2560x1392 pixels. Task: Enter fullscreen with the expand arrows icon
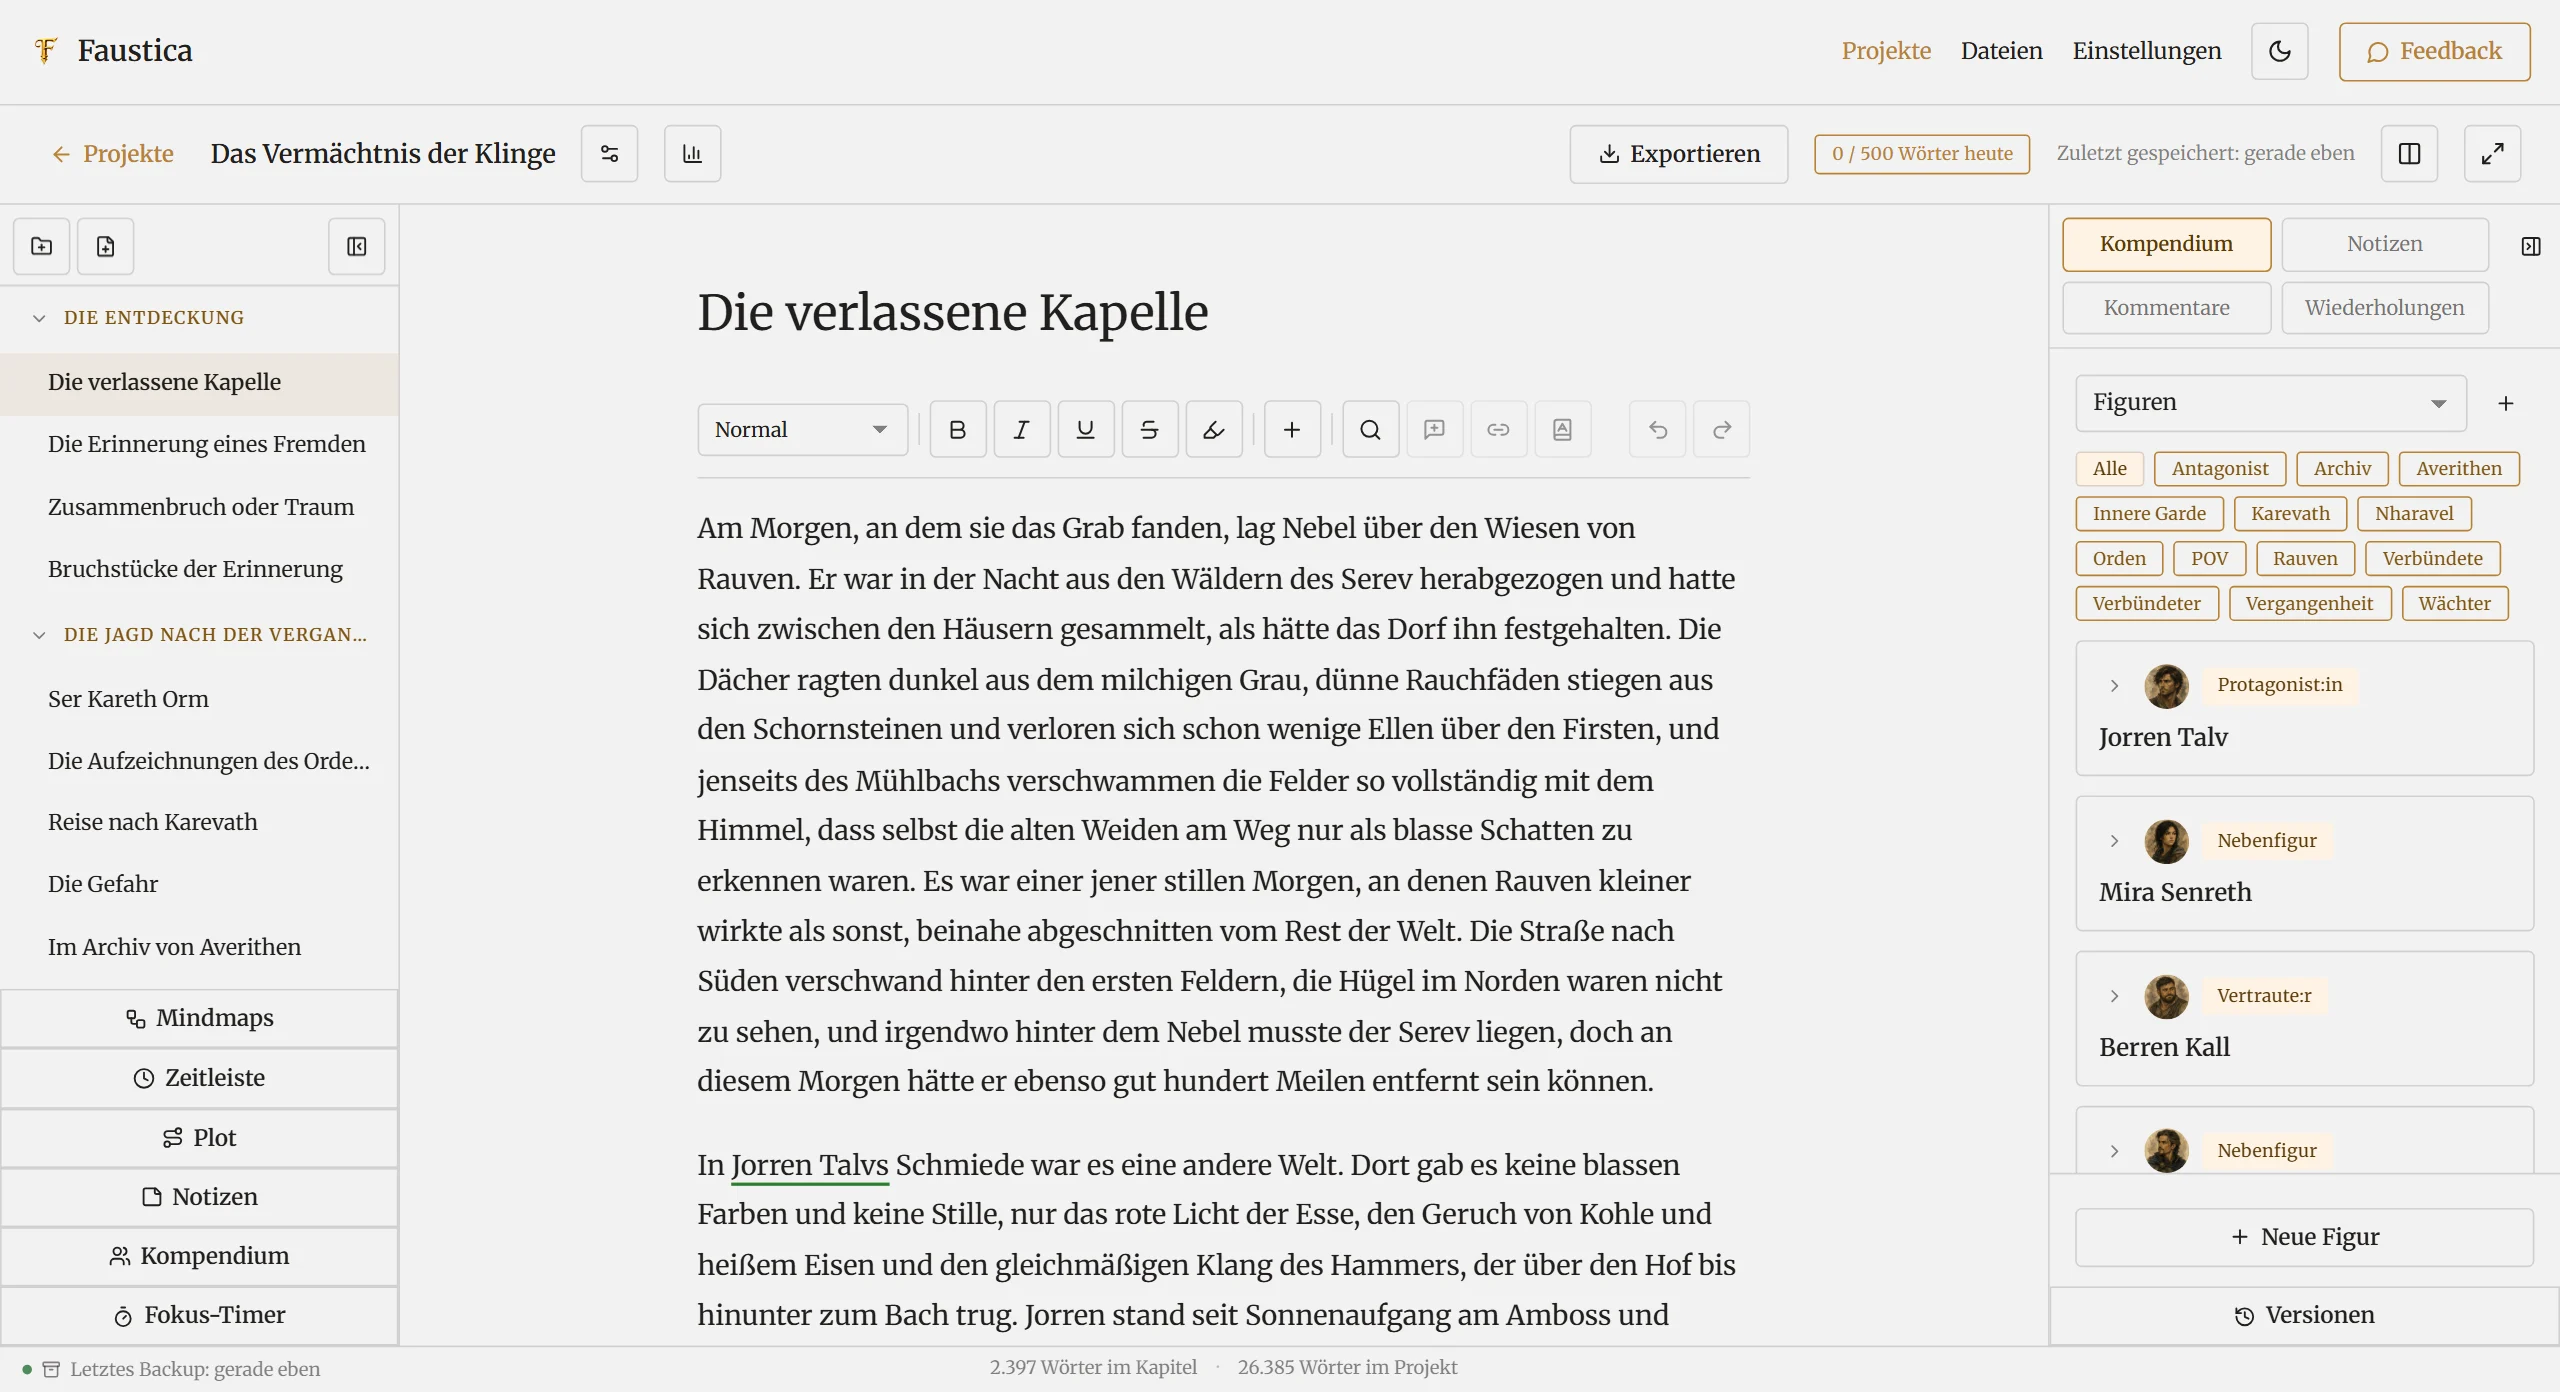pos(2492,153)
